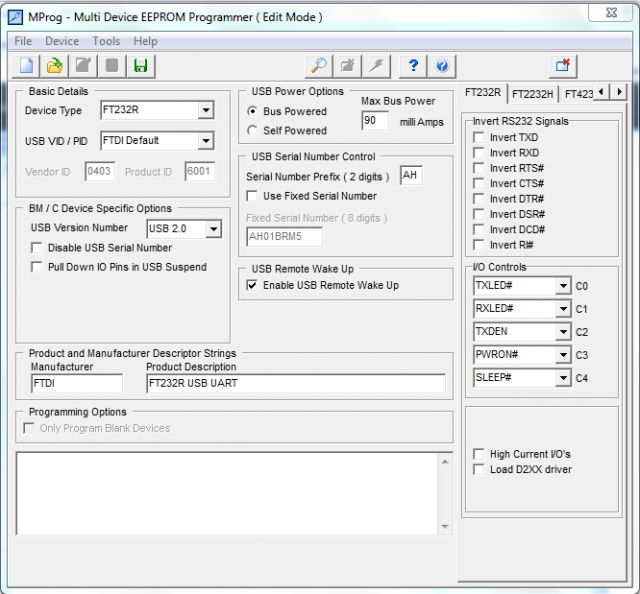The image size is (640, 594).
Task: Click the lightning Program device icon
Action: pyautogui.click(x=376, y=66)
